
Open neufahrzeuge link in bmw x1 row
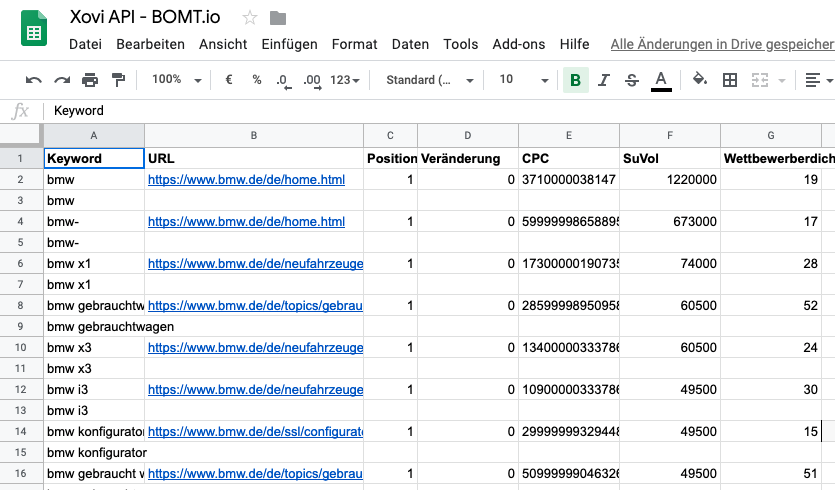coord(256,264)
